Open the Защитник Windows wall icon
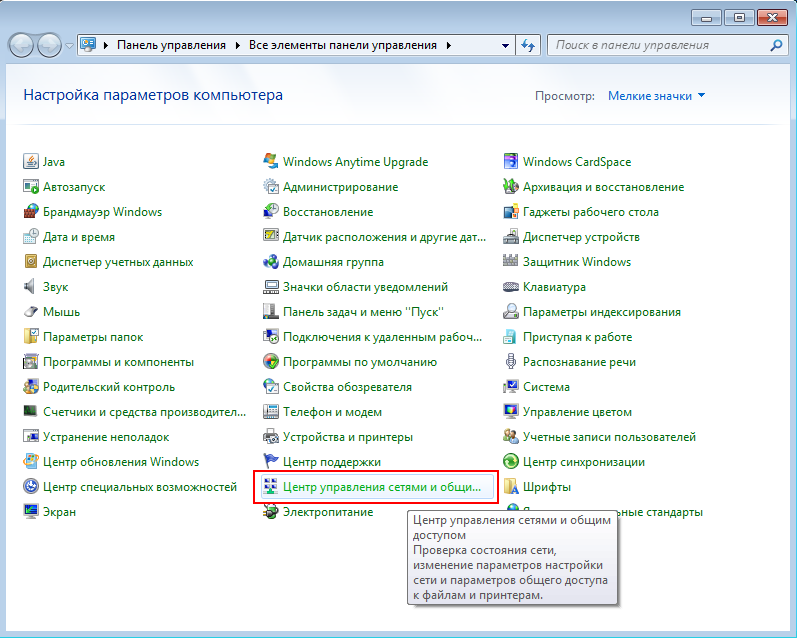Viewport: 797px width, 638px height. [510, 261]
